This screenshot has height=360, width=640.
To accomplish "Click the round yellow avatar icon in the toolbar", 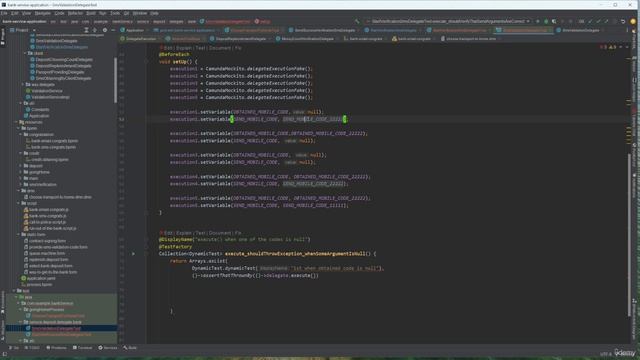I will click(633, 21).
